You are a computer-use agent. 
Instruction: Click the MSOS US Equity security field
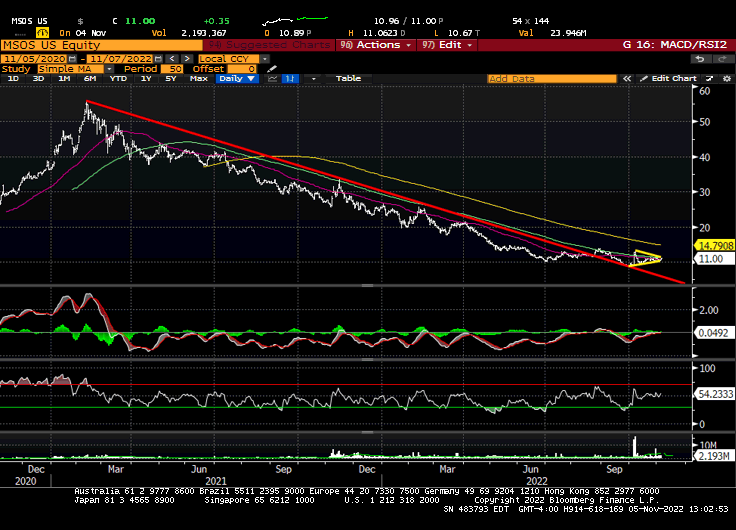[101, 45]
